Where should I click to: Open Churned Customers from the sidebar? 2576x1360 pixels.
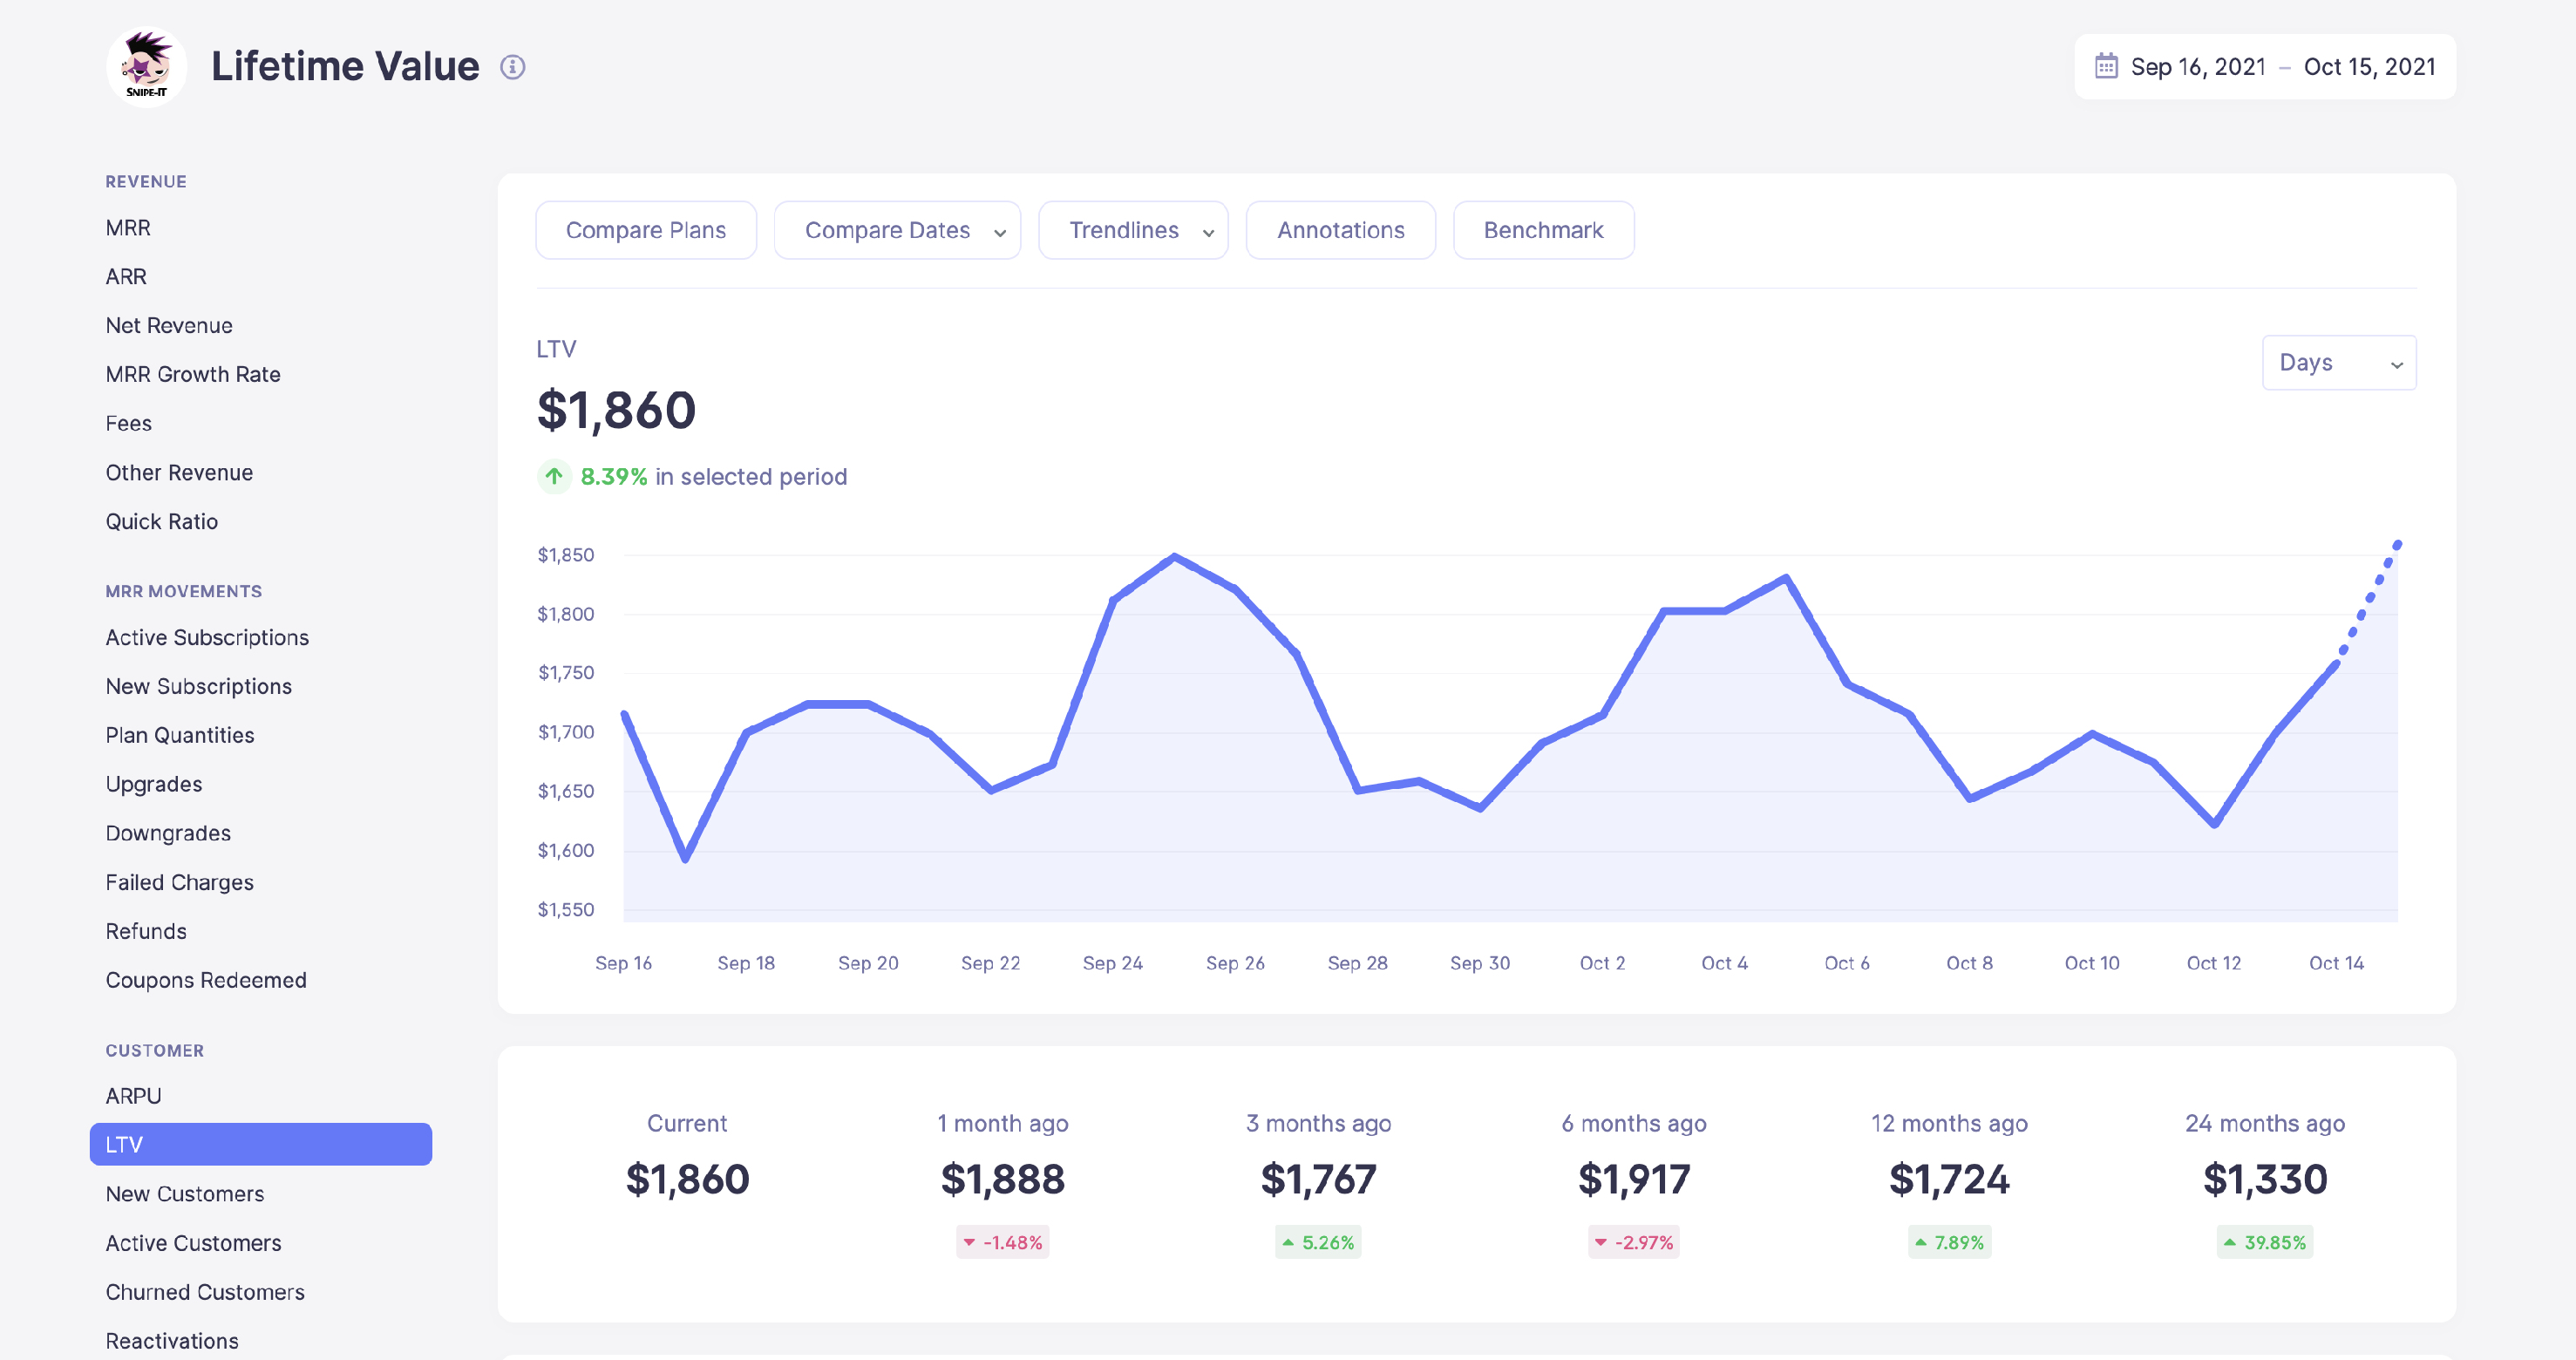click(x=205, y=1291)
